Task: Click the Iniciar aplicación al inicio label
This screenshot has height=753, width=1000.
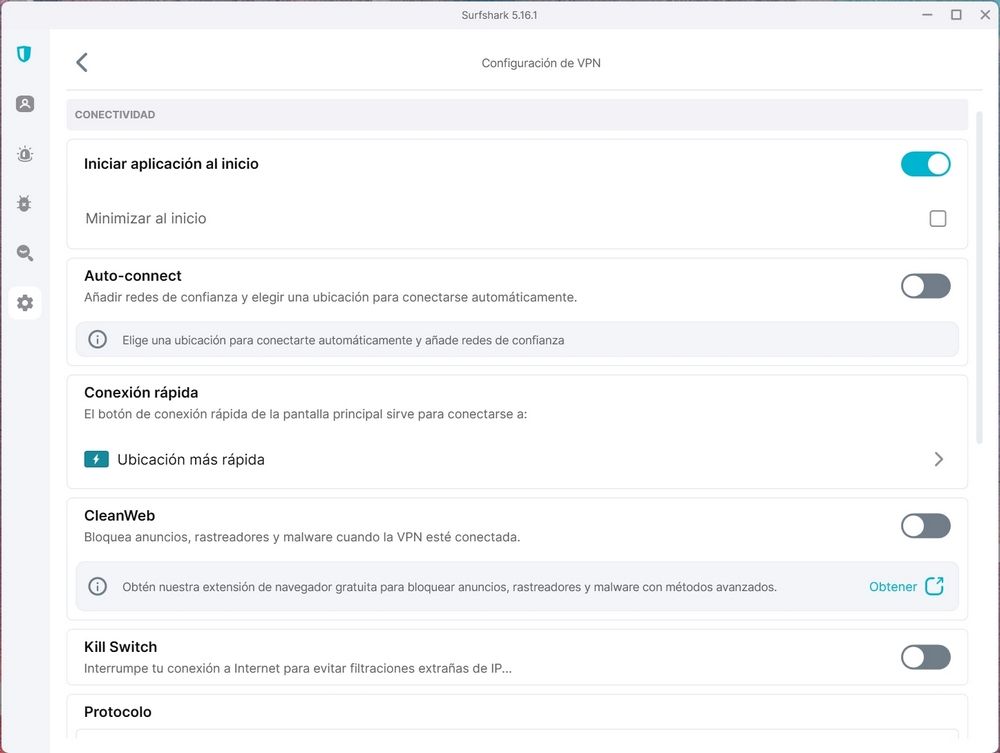Action: [172, 164]
